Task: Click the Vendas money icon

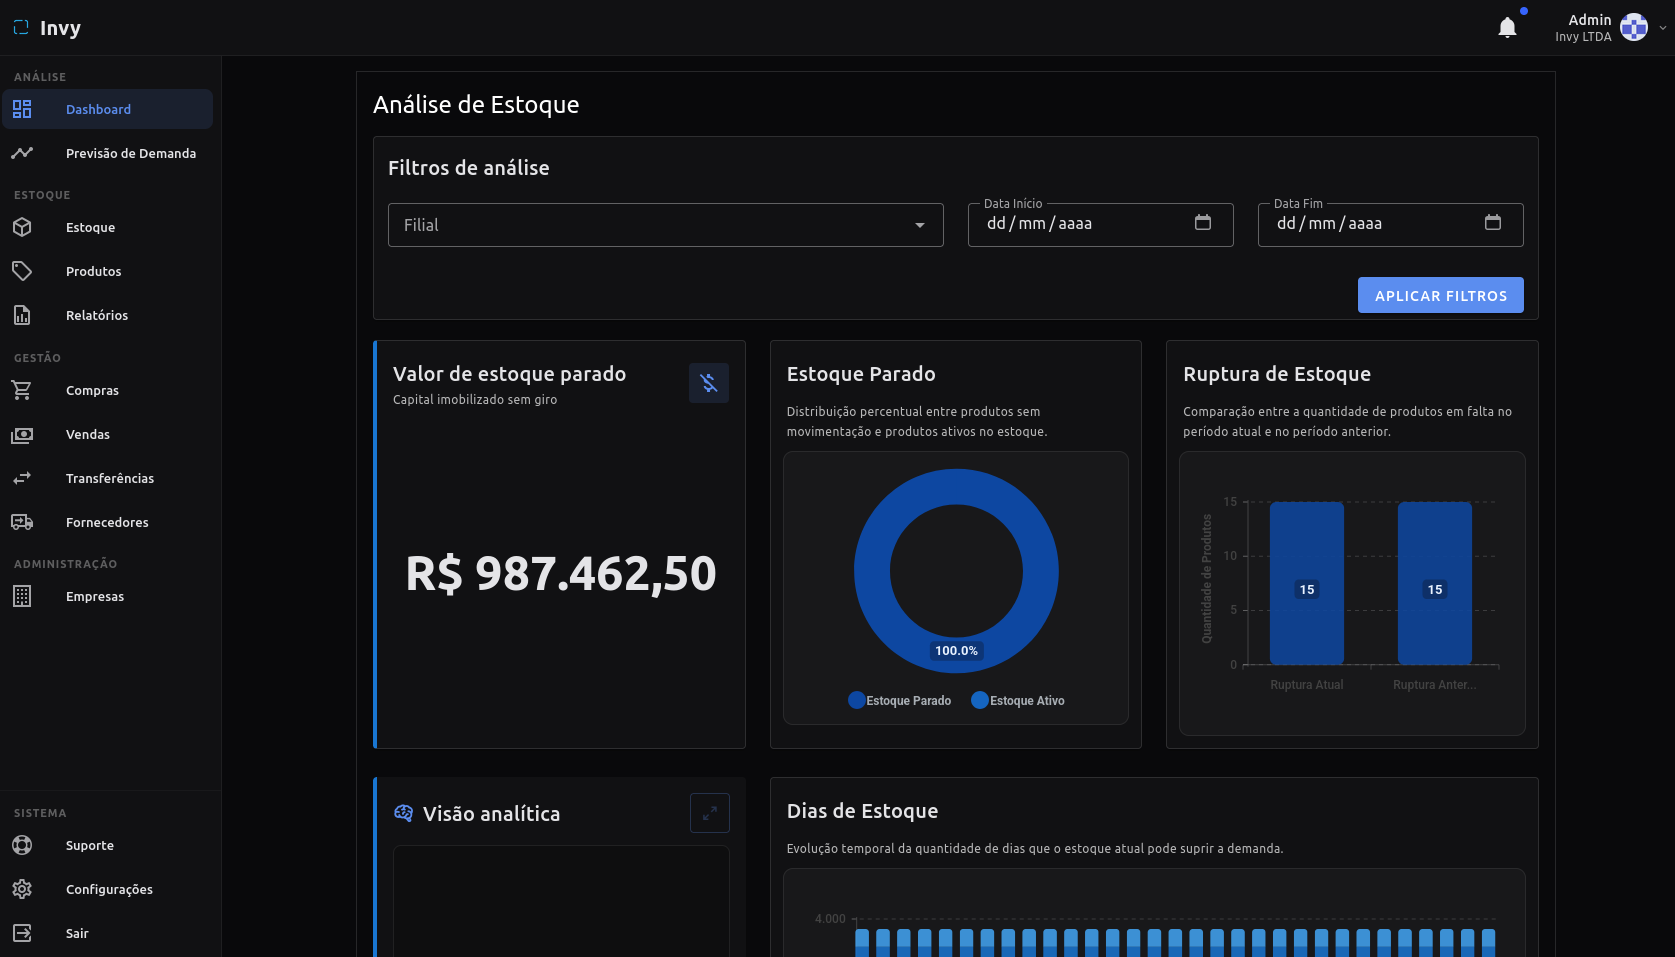Action: 22,434
